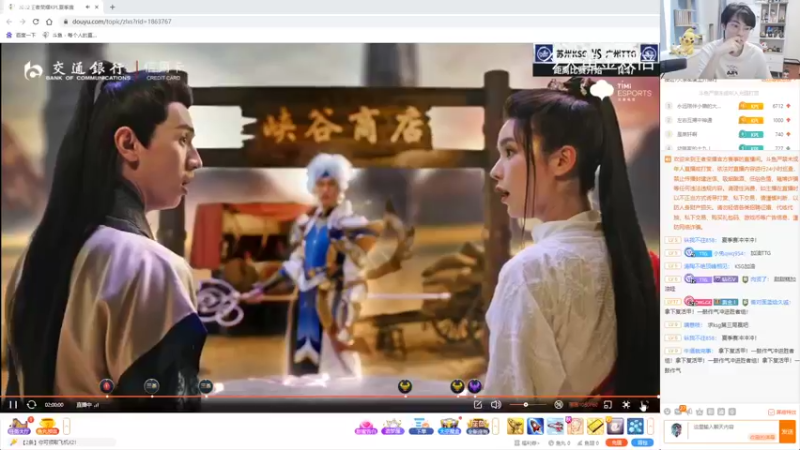Send the gold bar gift

click(x=595, y=426)
